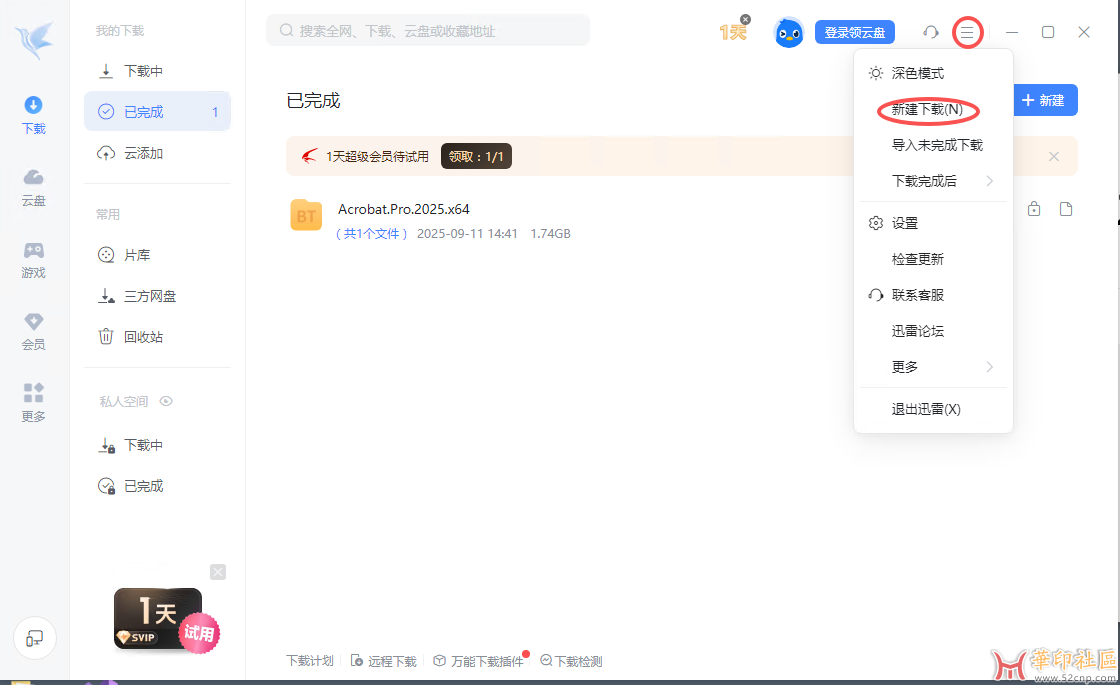Click the file icon on Acrobat row
The image size is (1120, 685).
(1066, 209)
